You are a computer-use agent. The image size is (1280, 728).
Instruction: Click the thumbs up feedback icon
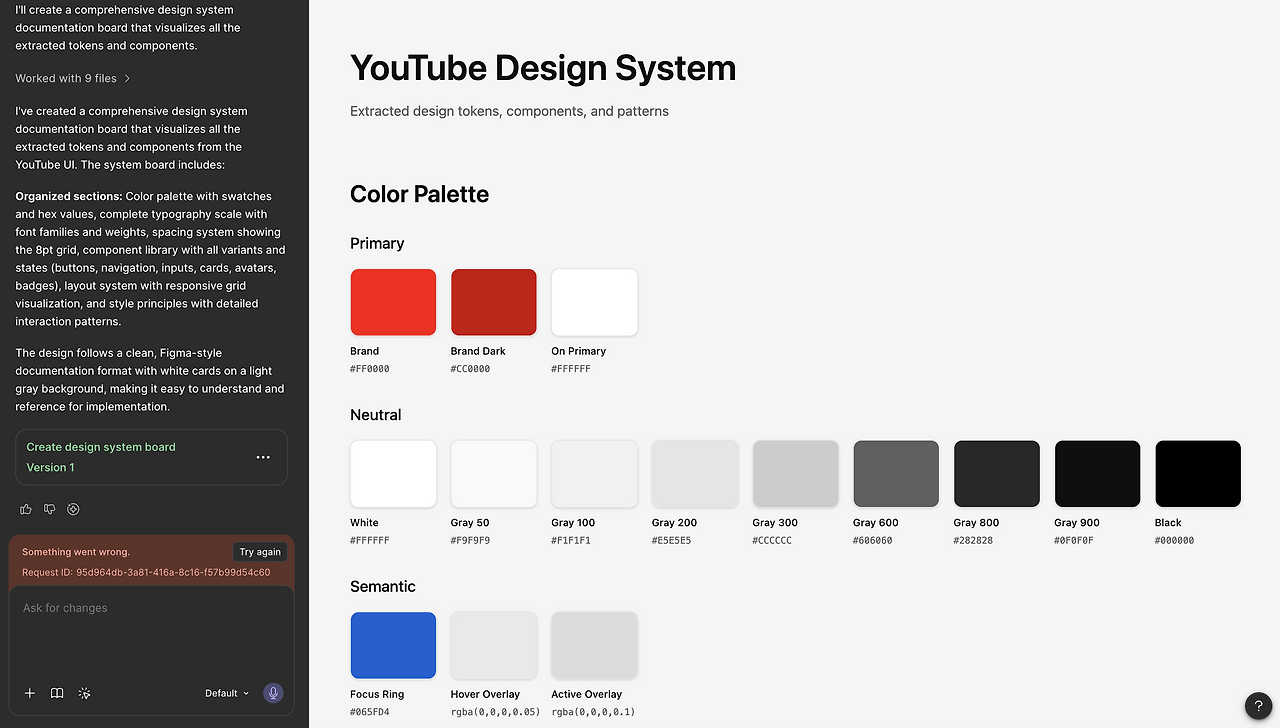[26, 509]
